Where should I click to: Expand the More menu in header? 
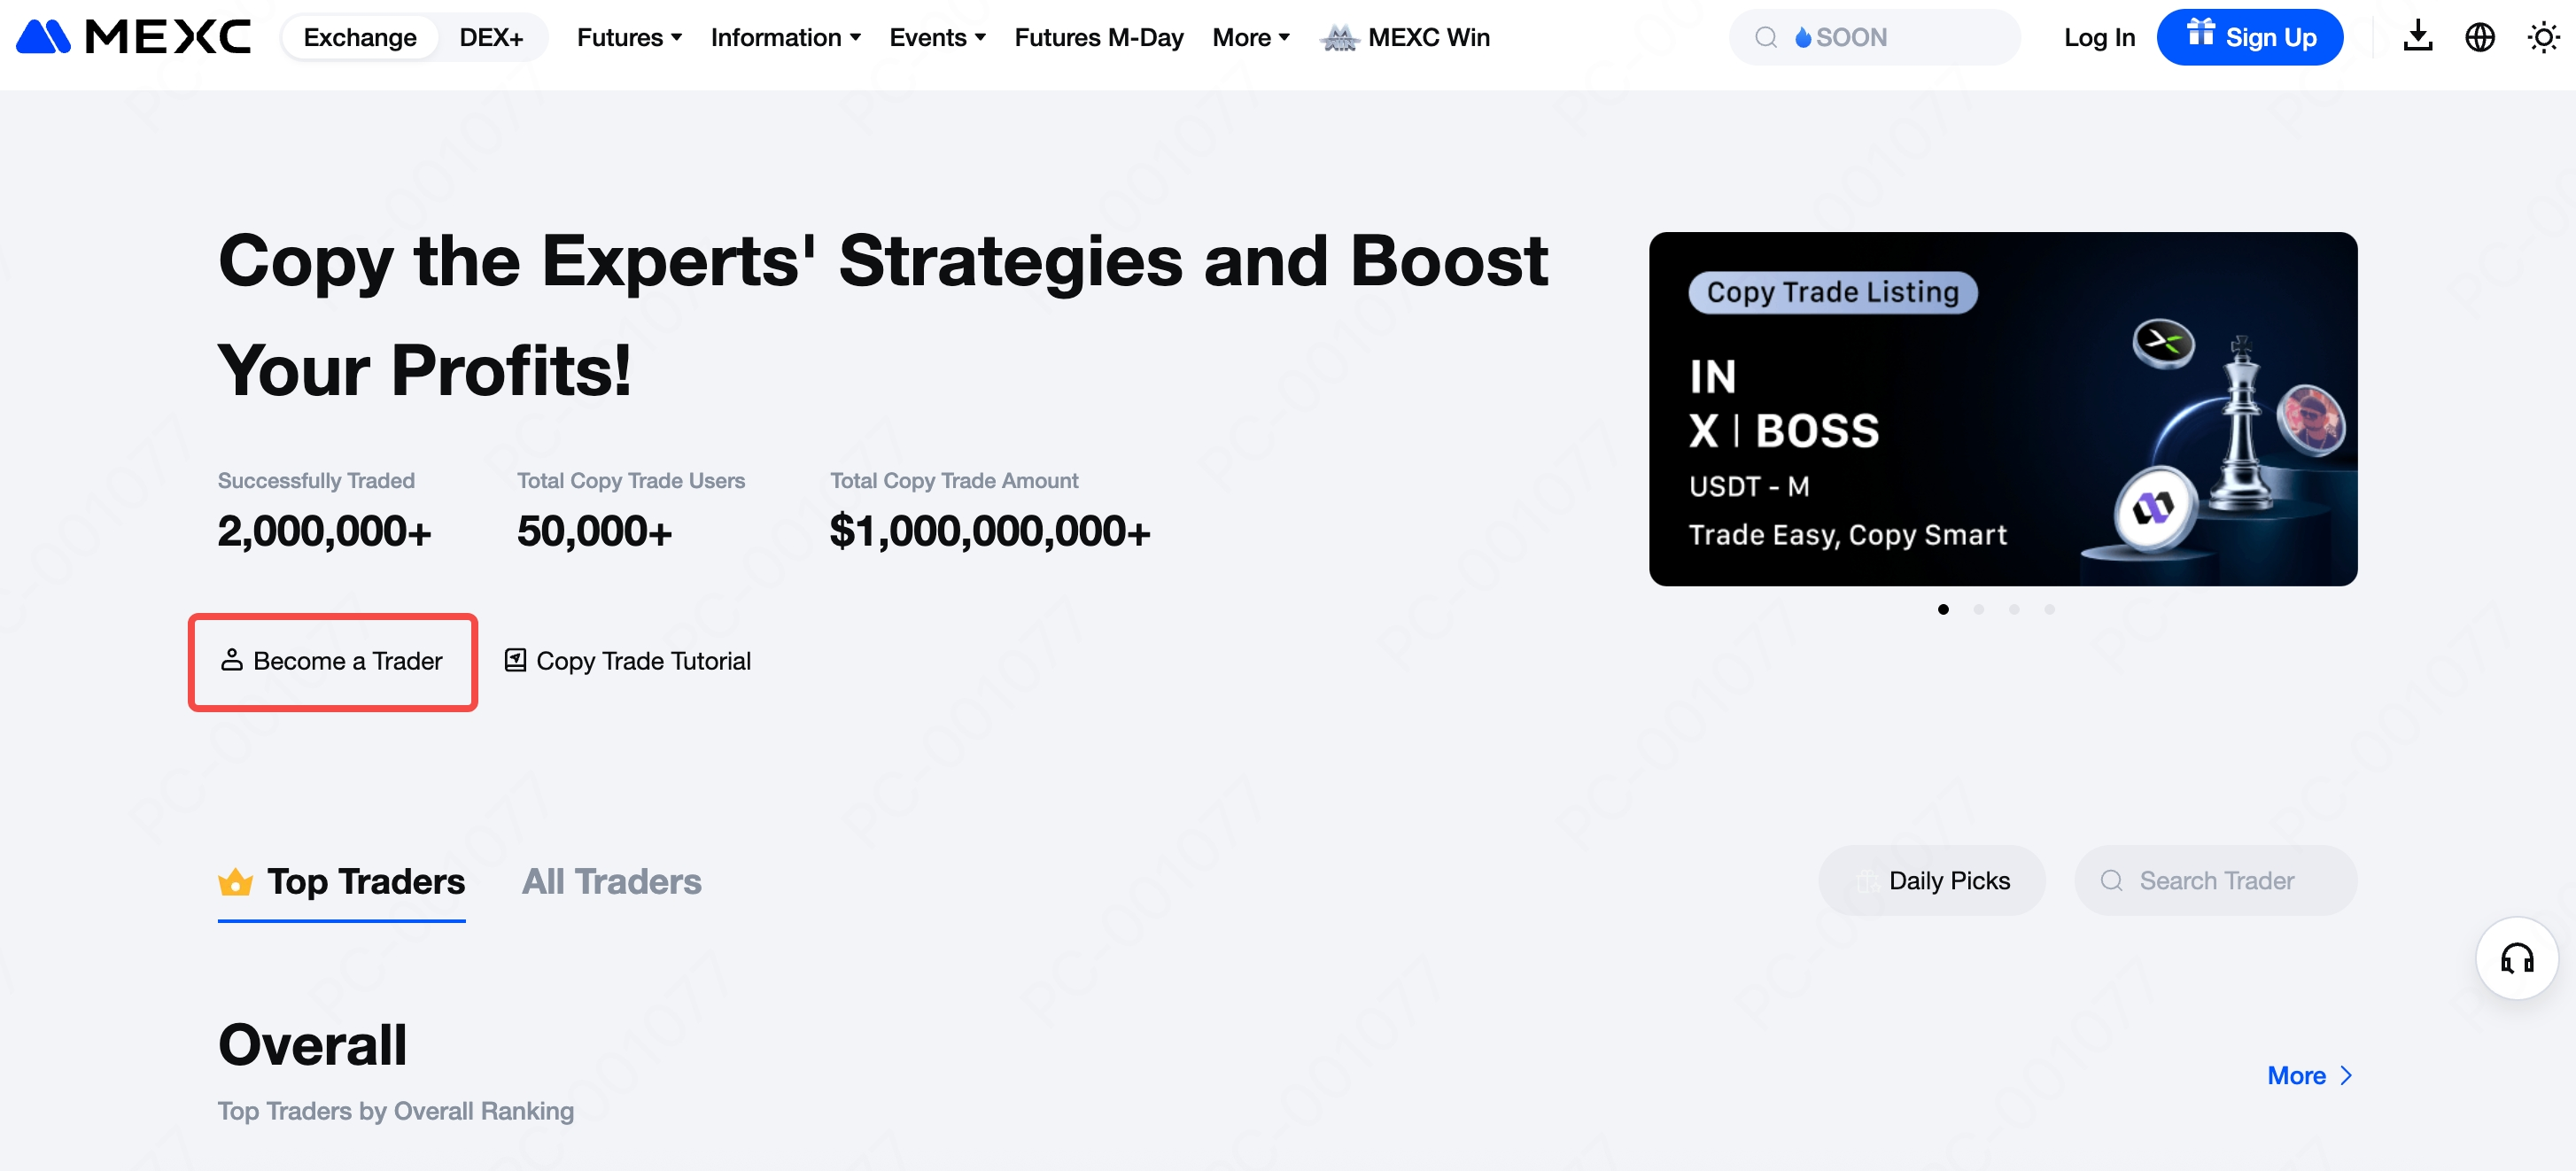pos(1250,37)
